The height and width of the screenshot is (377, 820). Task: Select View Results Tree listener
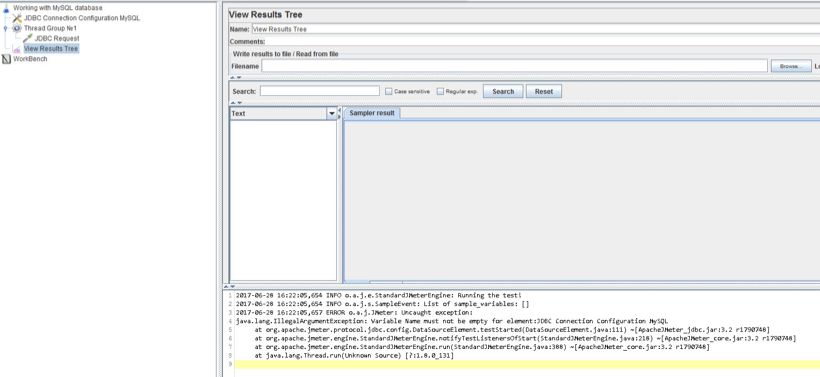coord(51,49)
